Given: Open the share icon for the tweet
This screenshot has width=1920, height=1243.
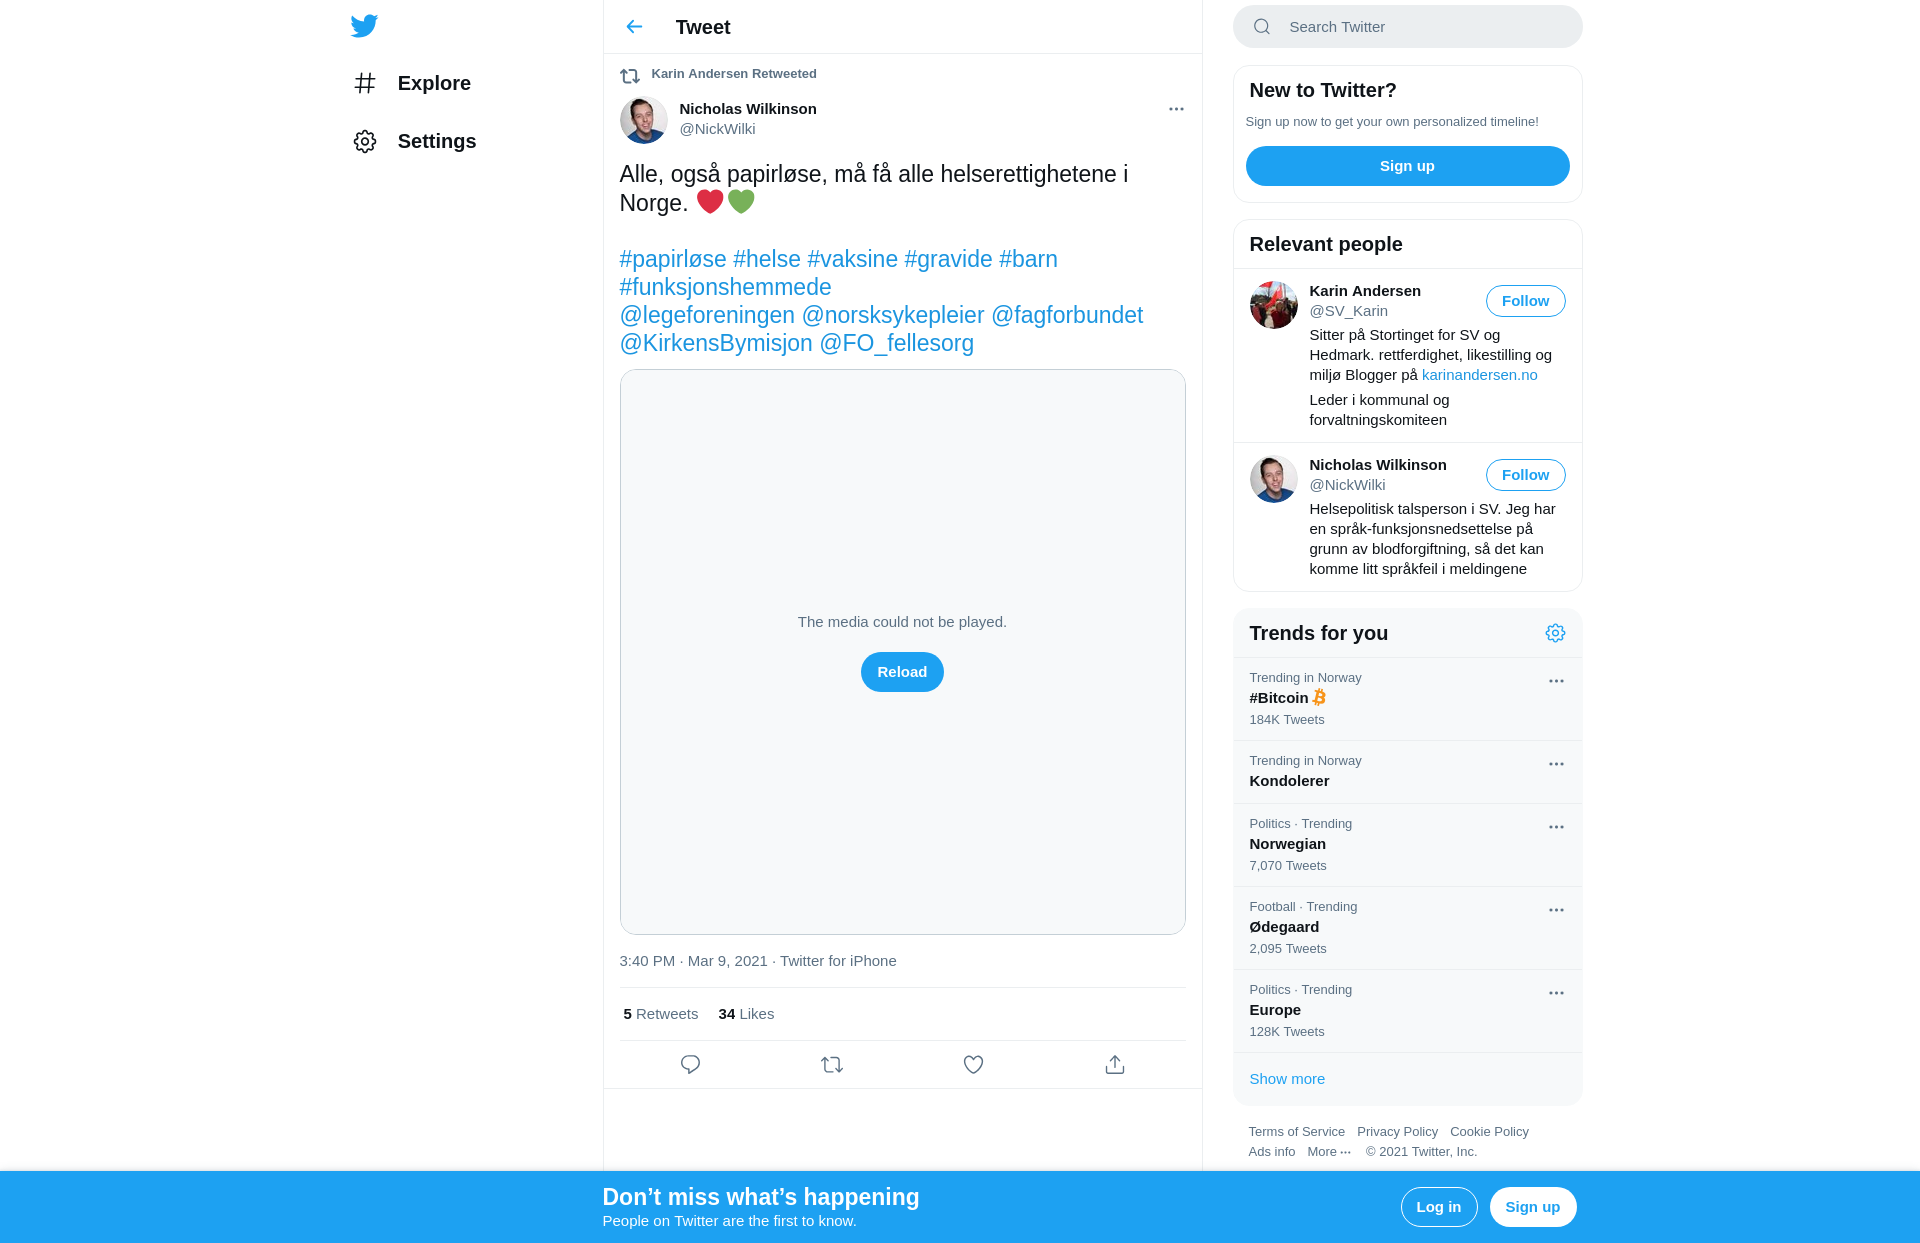Looking at the screenshot, I should [1115, 1065].
